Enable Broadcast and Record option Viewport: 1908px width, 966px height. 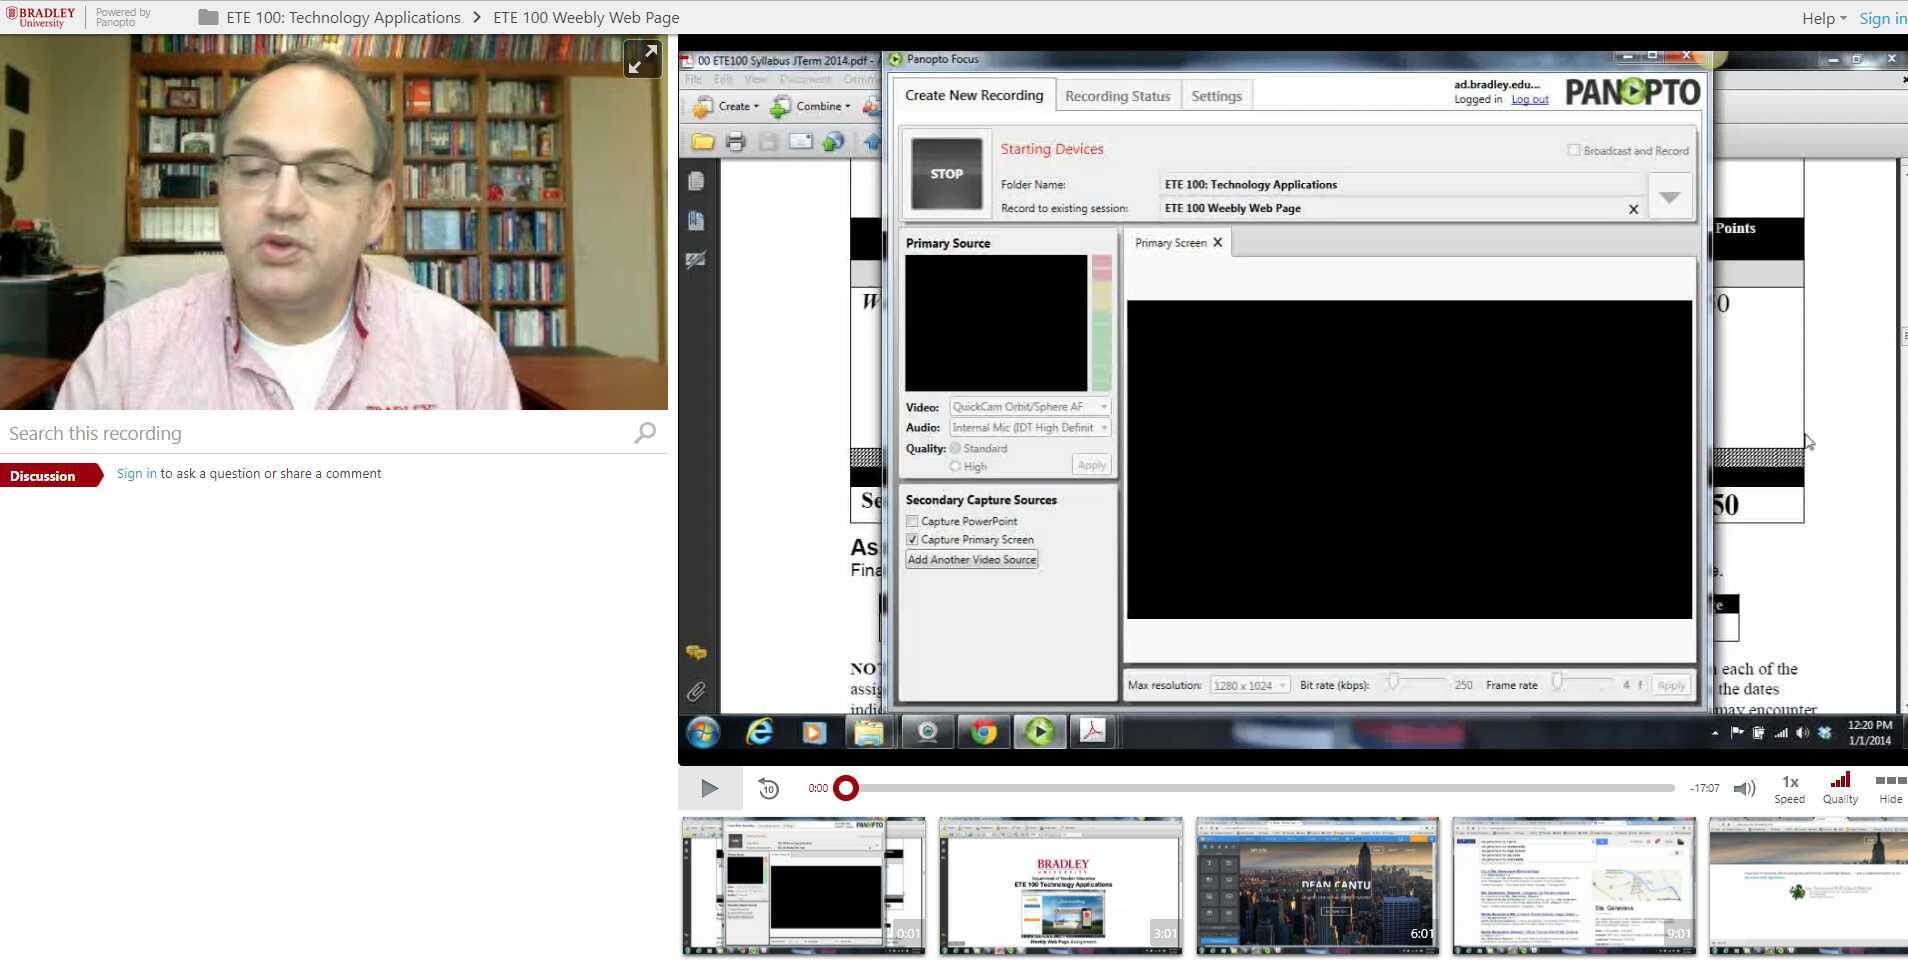click(x=1572, y=150)
